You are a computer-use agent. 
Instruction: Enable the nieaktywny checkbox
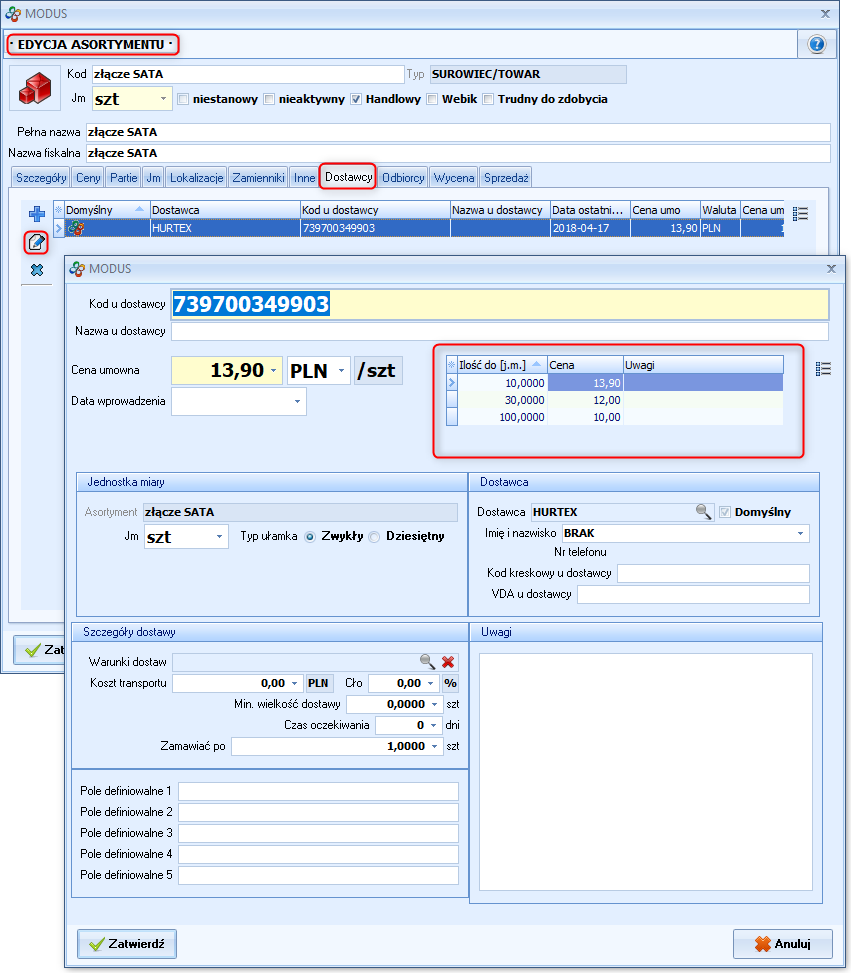(x=269, y=99)
